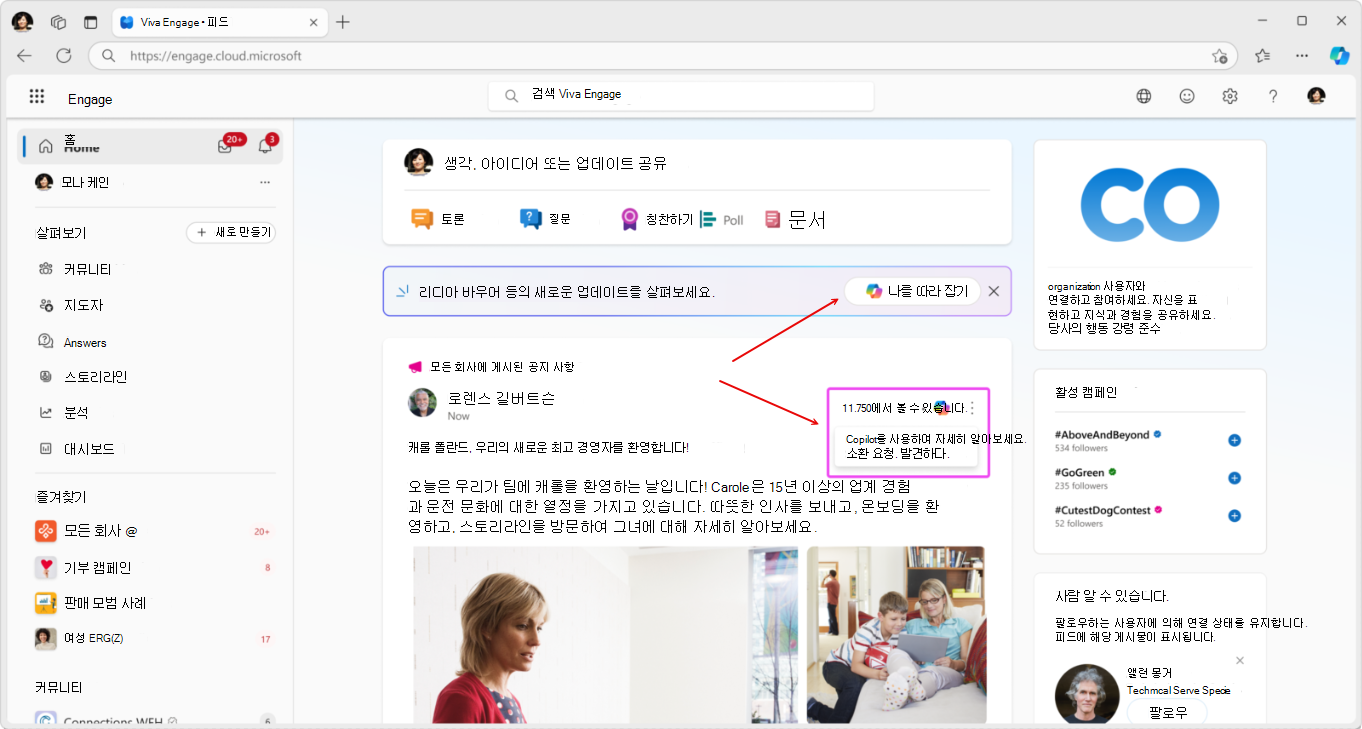Image resolution: width=1362 pixels, height=729 pixels.
Task: Dismiss the Copilot update banner
Action: click(994, 291)
